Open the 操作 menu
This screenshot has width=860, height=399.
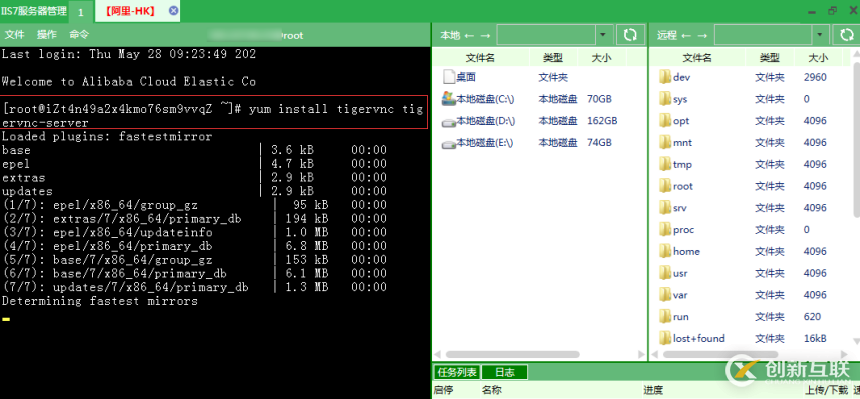[x=47, y=35]
